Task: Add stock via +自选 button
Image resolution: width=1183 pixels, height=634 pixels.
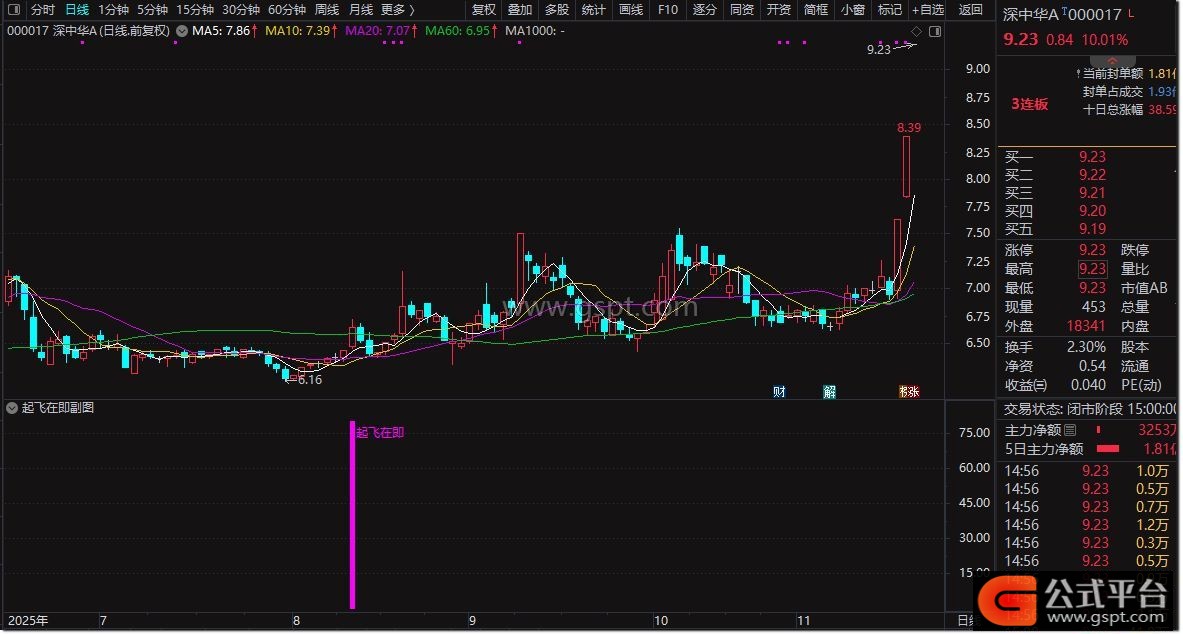Action: (927, 10)
